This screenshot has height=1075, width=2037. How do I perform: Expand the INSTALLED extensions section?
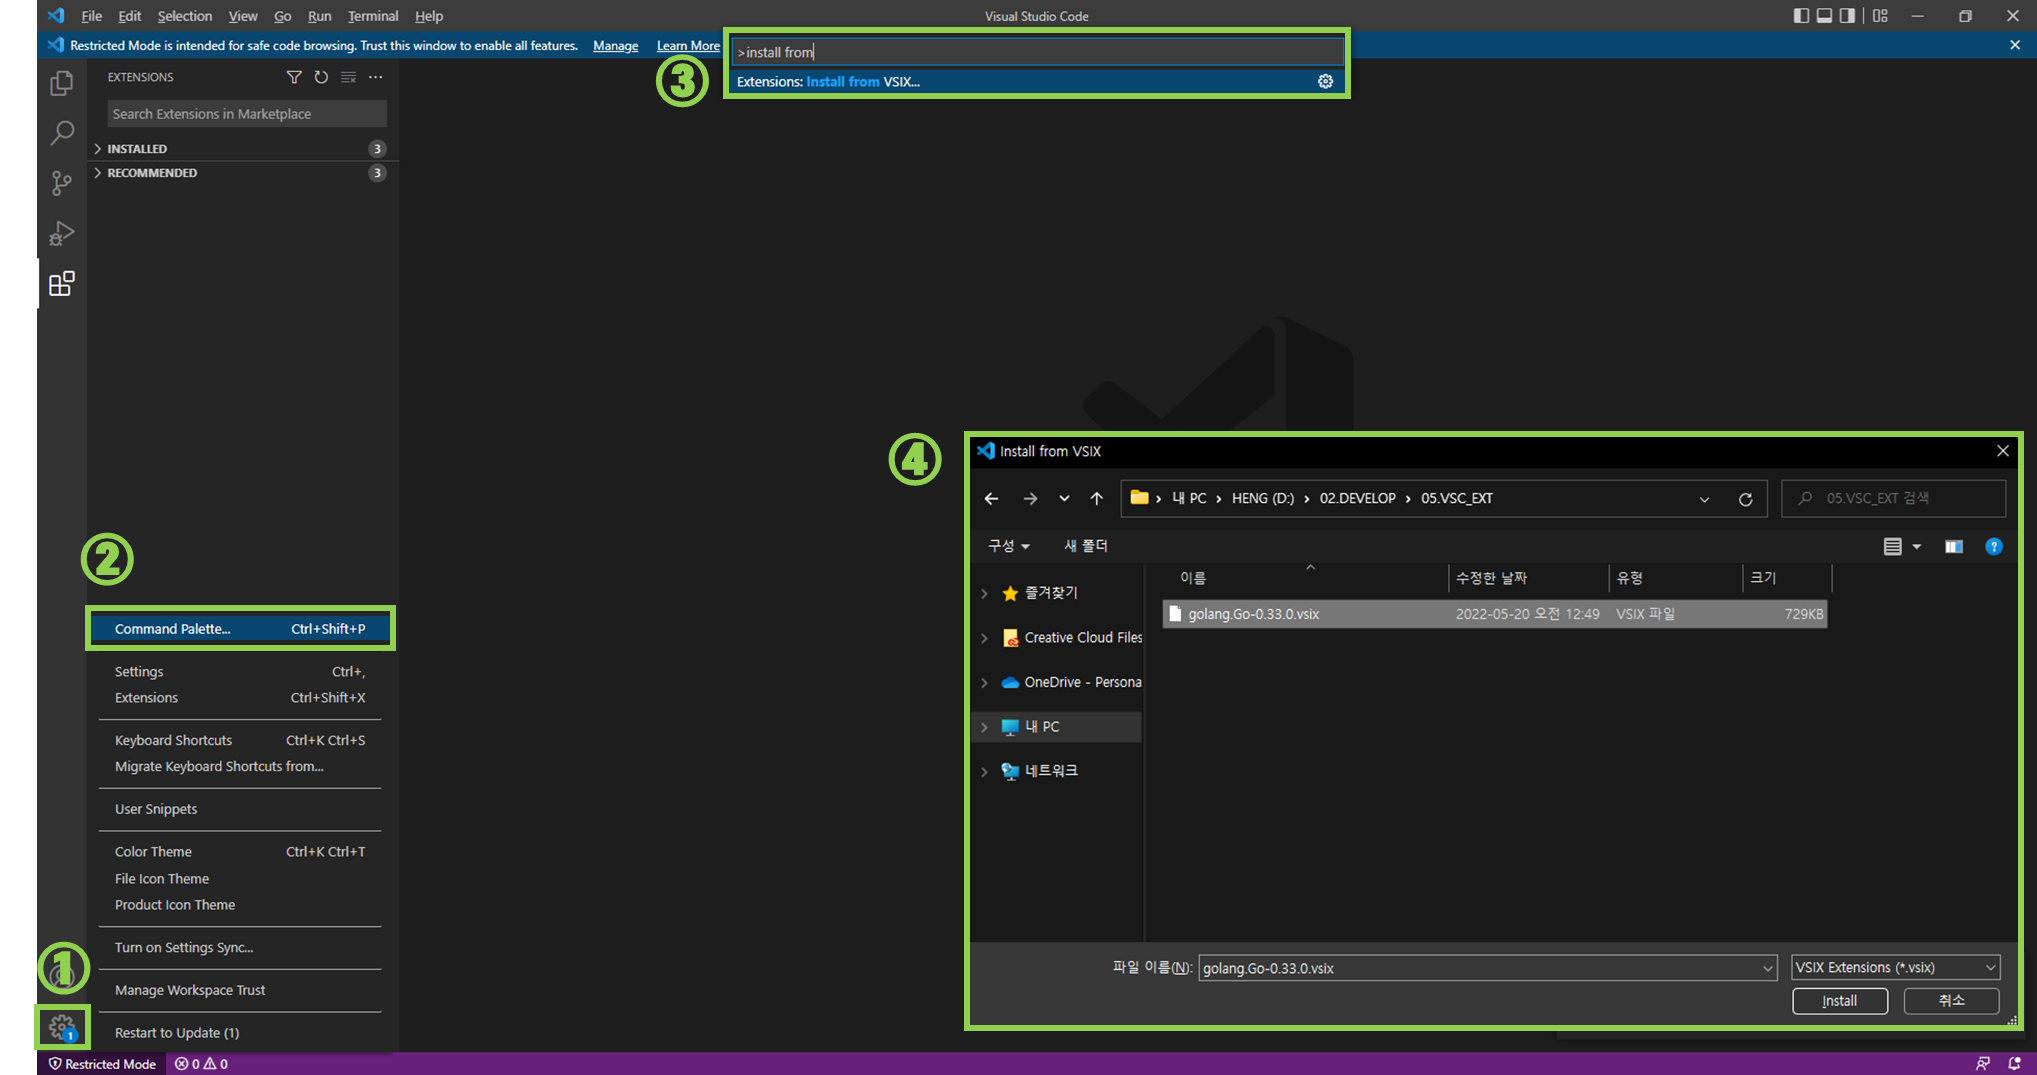click(98, 148)
